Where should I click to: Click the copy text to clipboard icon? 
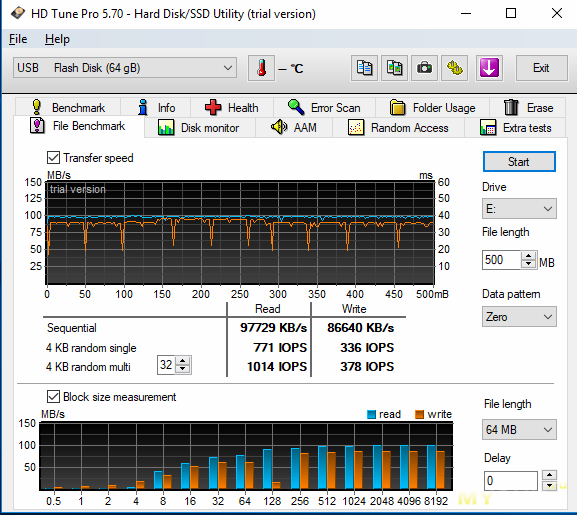[364, 68]
